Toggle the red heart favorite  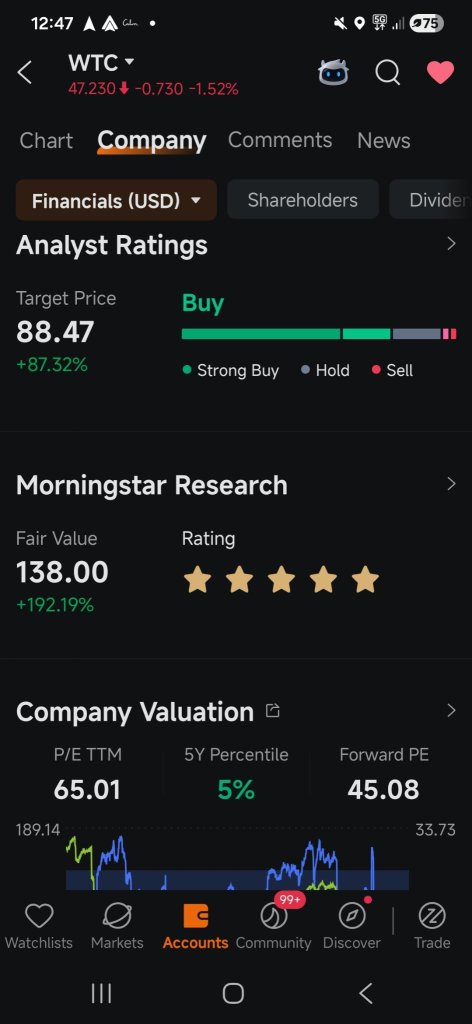pyautogui.click(x=441, y=72)
